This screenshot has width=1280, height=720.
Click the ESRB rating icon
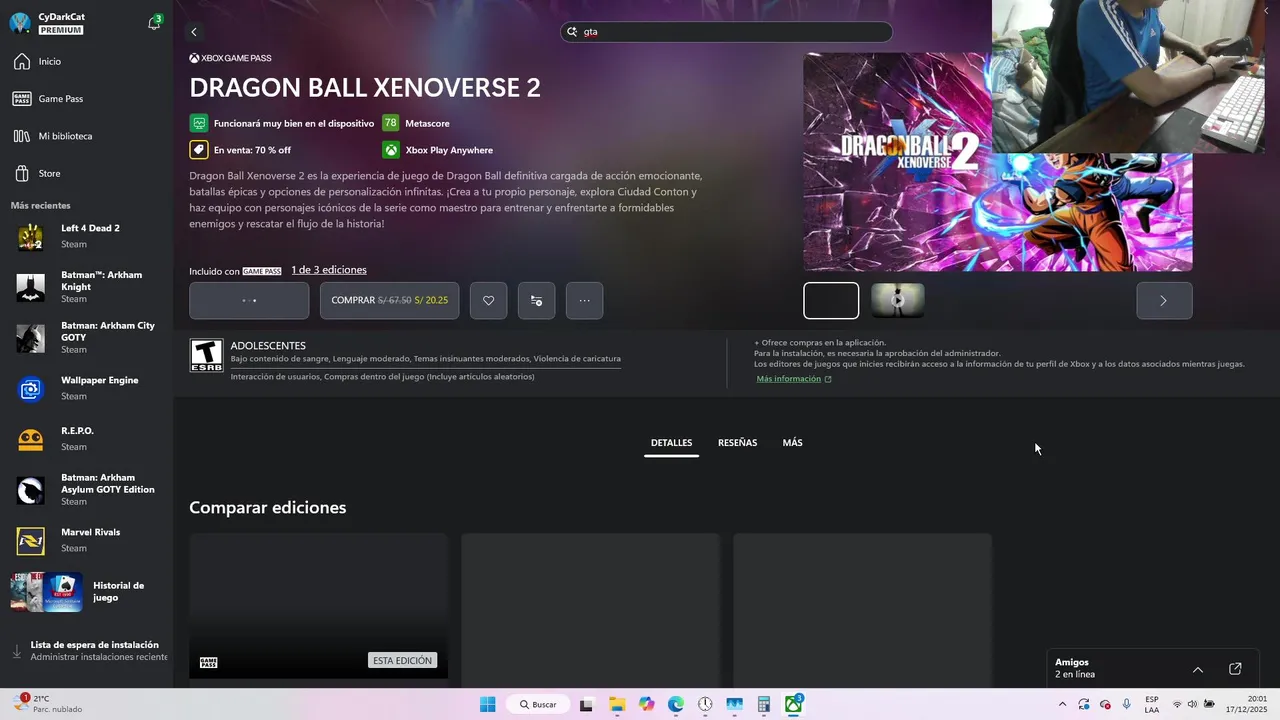(x=206, y=356)
